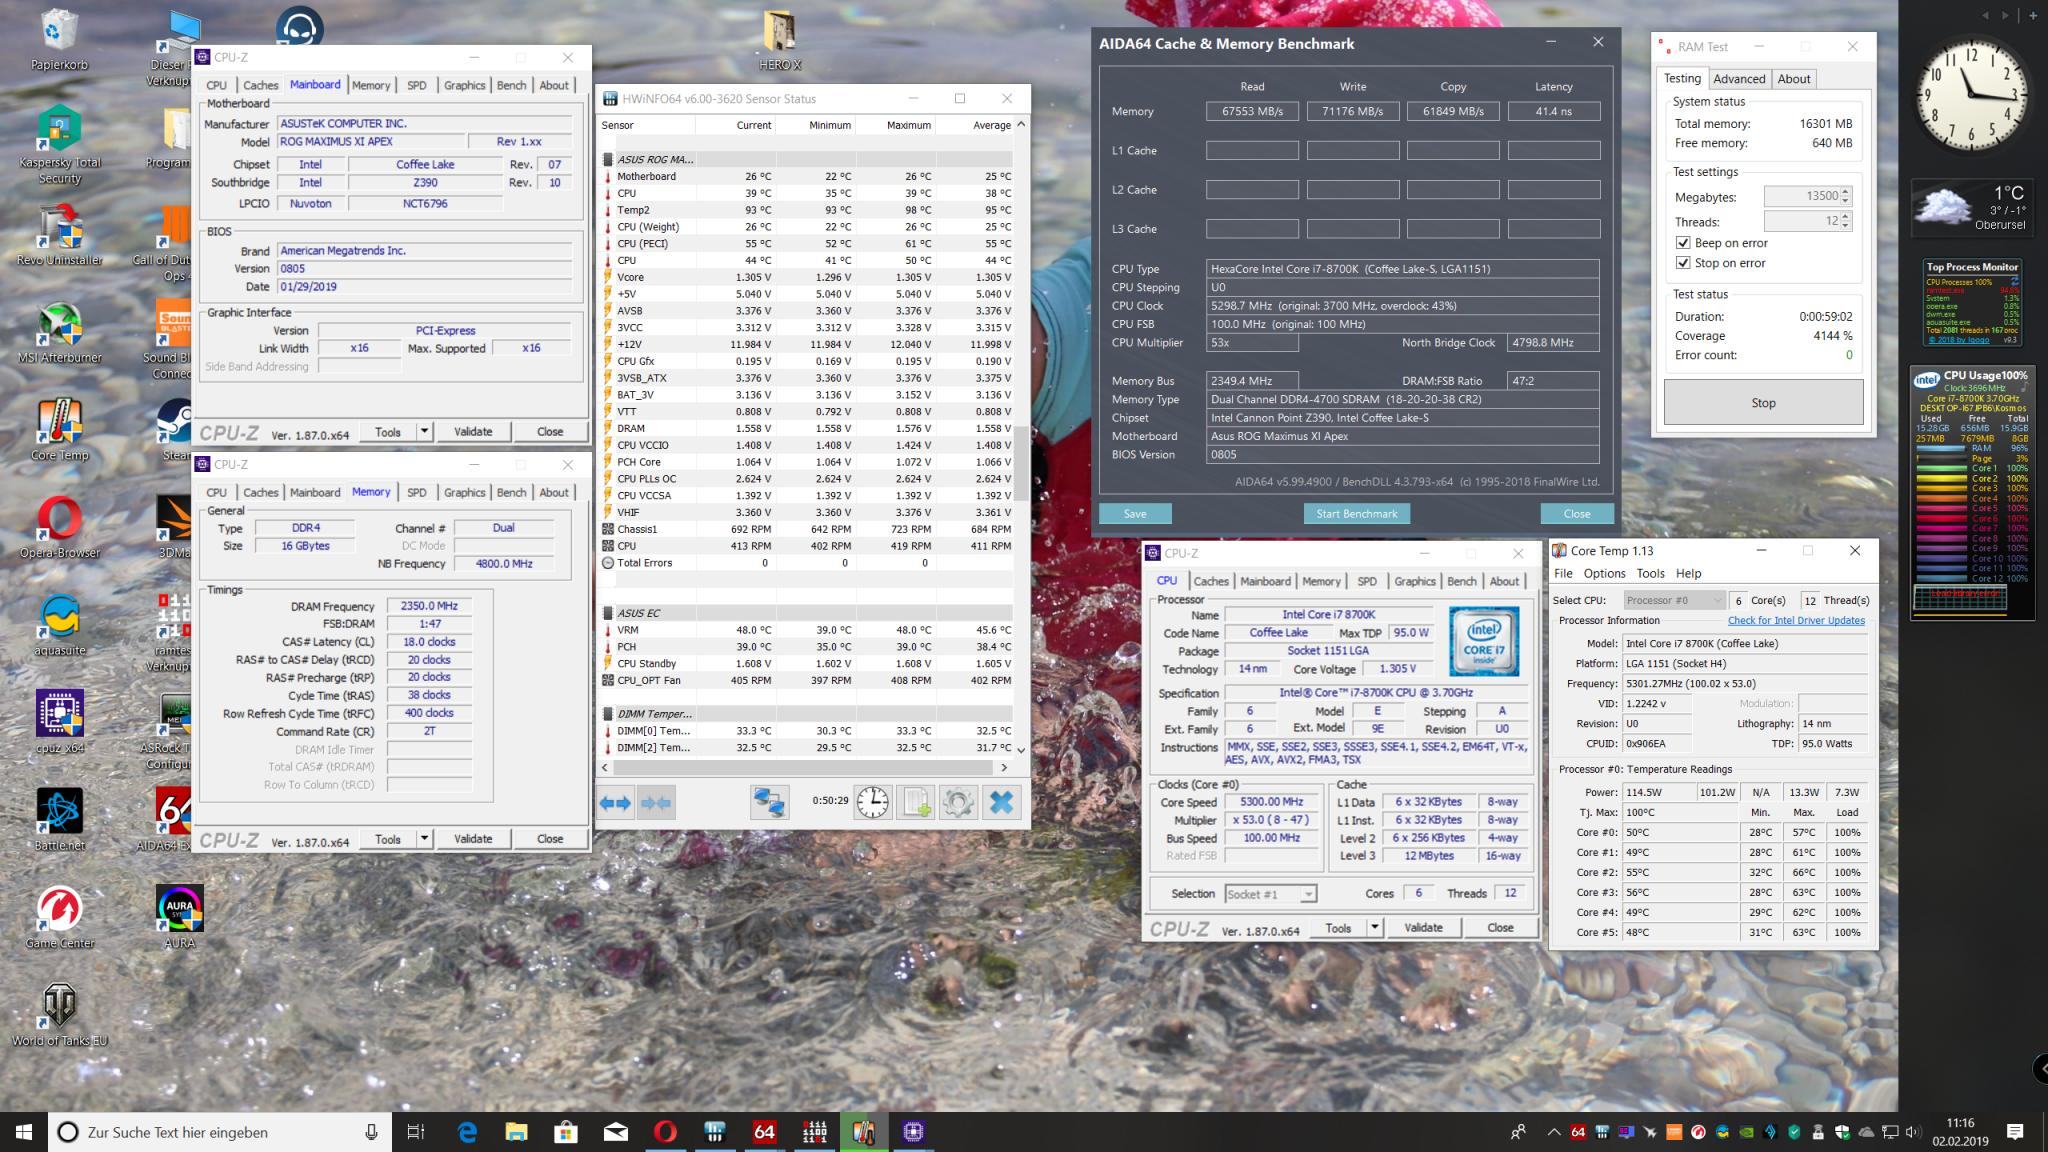Screen dimensions: 2048x1152
Task: Open the Core Temp Tools menu
Action: [x=1650, y=573]
